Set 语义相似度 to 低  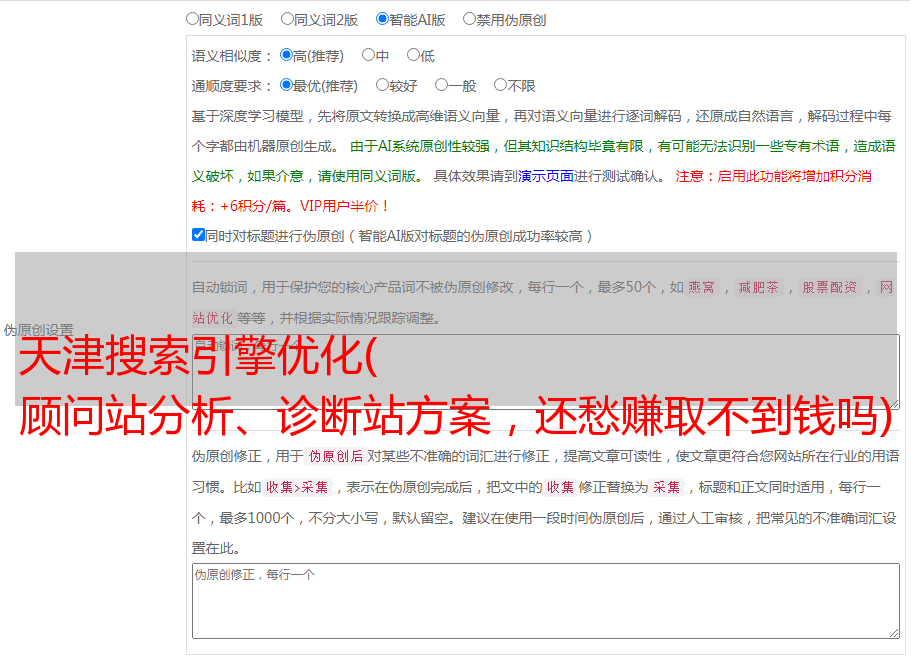point(413,55)
